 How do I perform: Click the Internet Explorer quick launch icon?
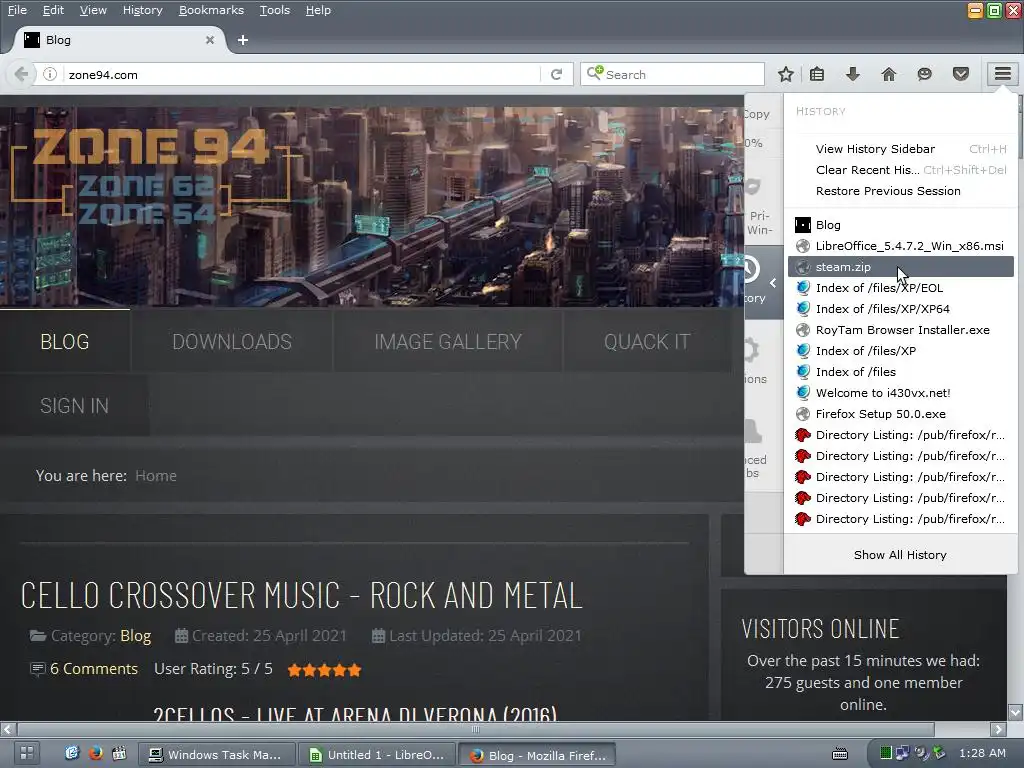point(72,753)
